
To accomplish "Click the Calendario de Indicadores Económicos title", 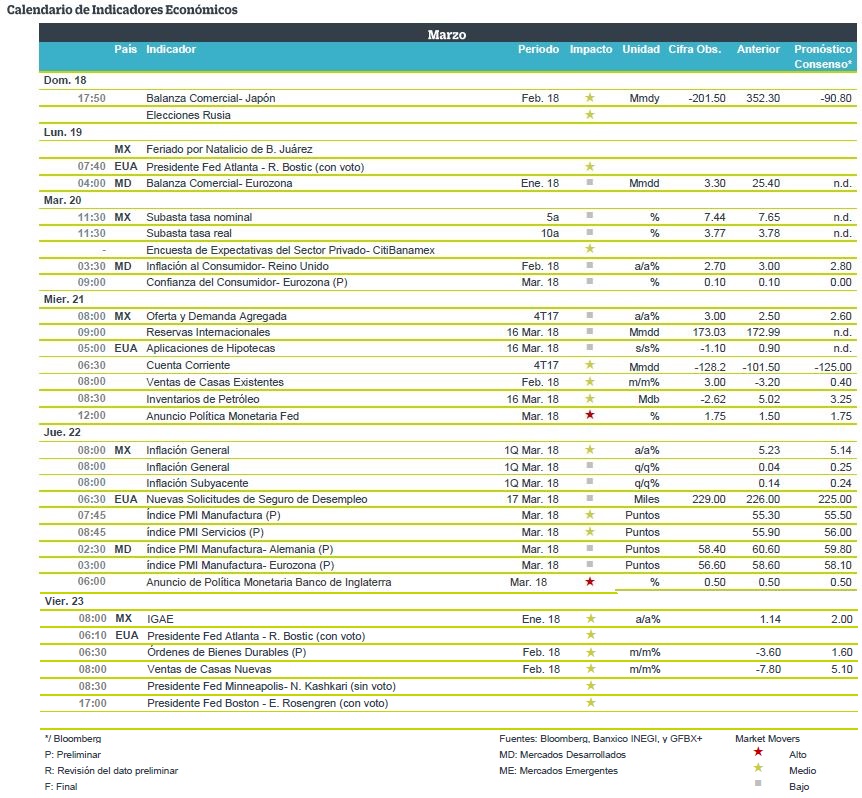I will click(122, 9).
